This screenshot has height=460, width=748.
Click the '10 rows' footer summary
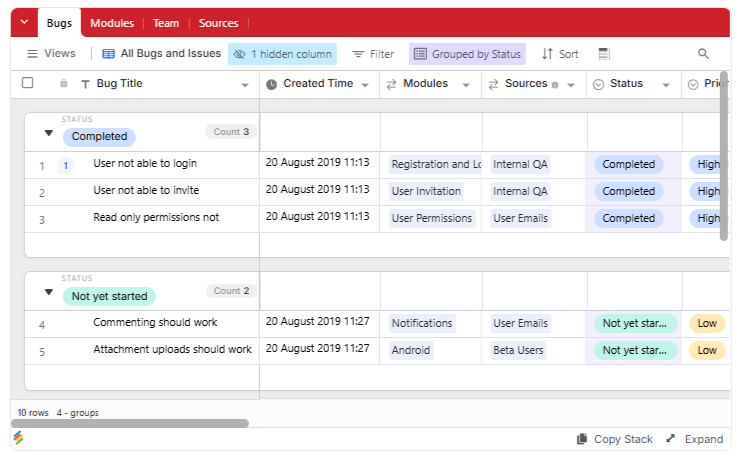[33, 413]
